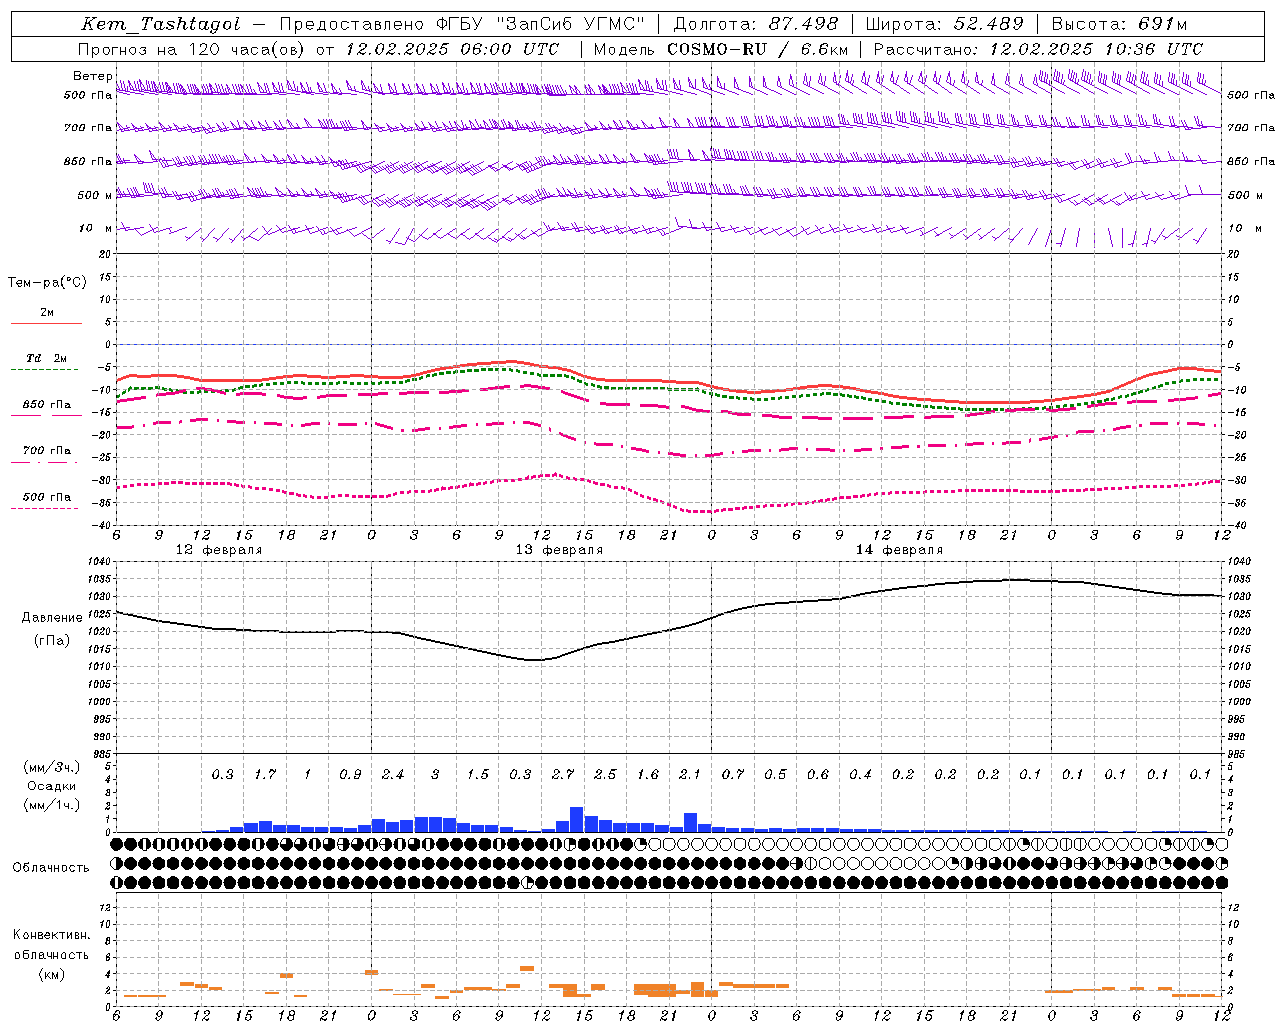Viewport: 1280px width, 1024px height.
Task: Click the precipitation value '0.7'
Action: [733, 774]
